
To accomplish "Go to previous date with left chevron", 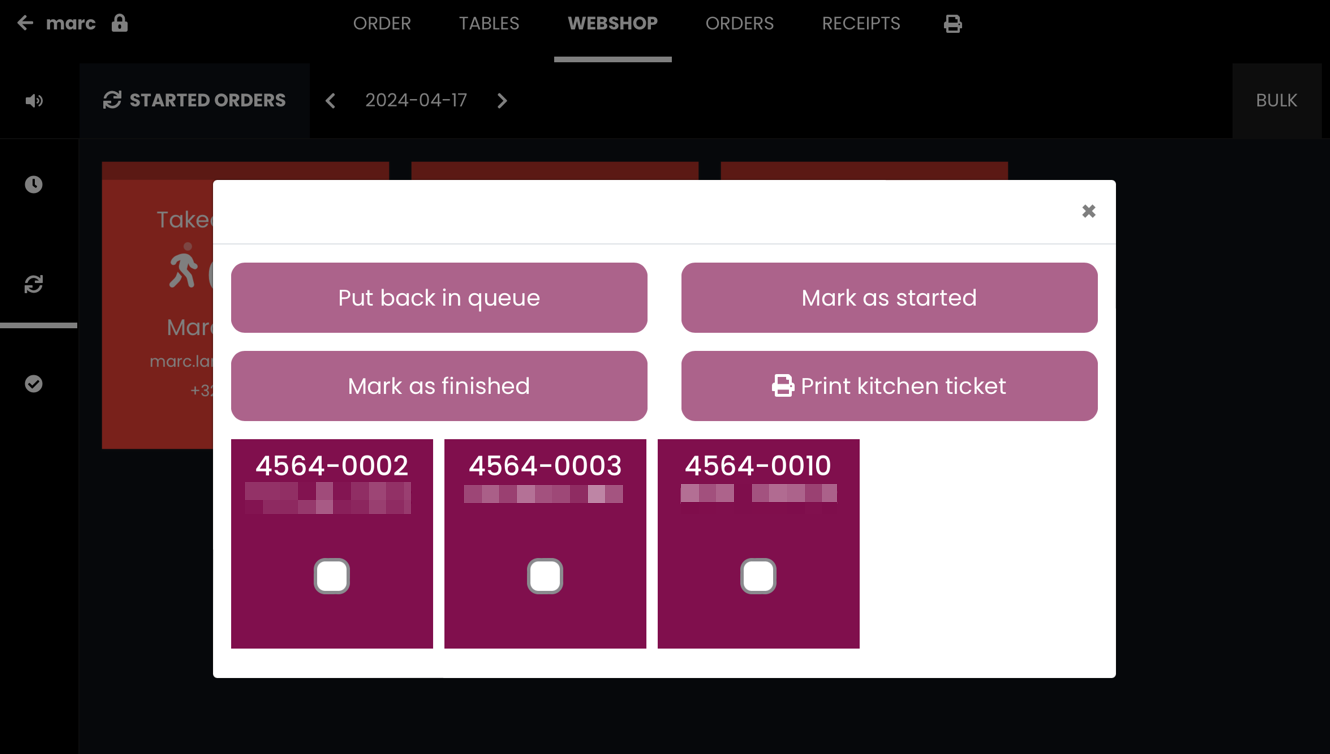I will pos(330,101).
